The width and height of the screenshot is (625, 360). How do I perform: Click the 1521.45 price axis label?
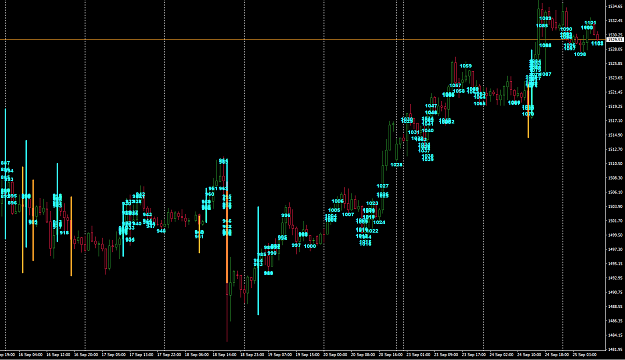[616, 92]
